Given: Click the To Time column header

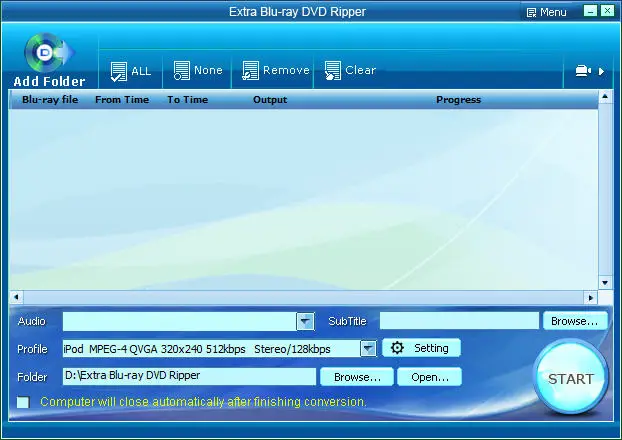Looking at the screenshot, I should click(x=188, y=100).
